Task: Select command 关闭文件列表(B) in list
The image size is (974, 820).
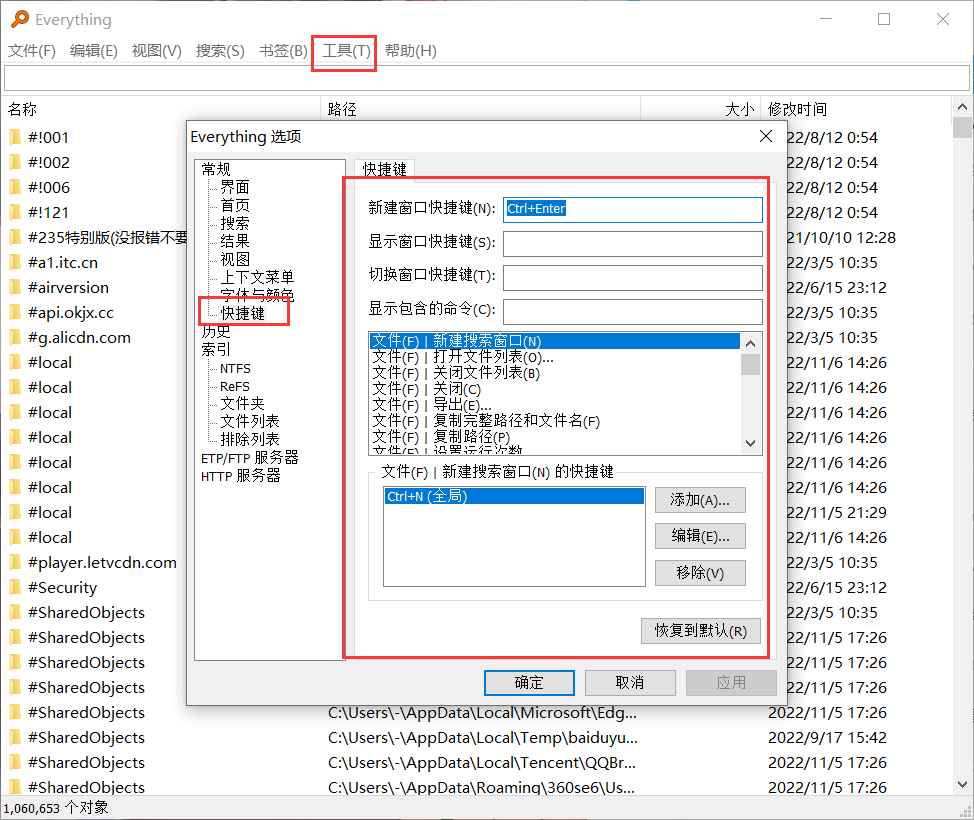Action: [554, 373]
